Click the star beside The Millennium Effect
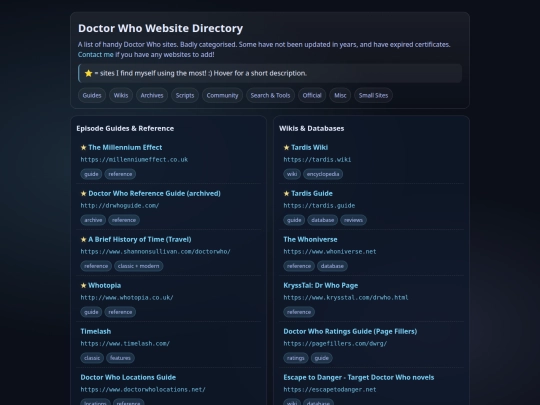The width and height of the screenshot is (540, 405). pos(83,147)
